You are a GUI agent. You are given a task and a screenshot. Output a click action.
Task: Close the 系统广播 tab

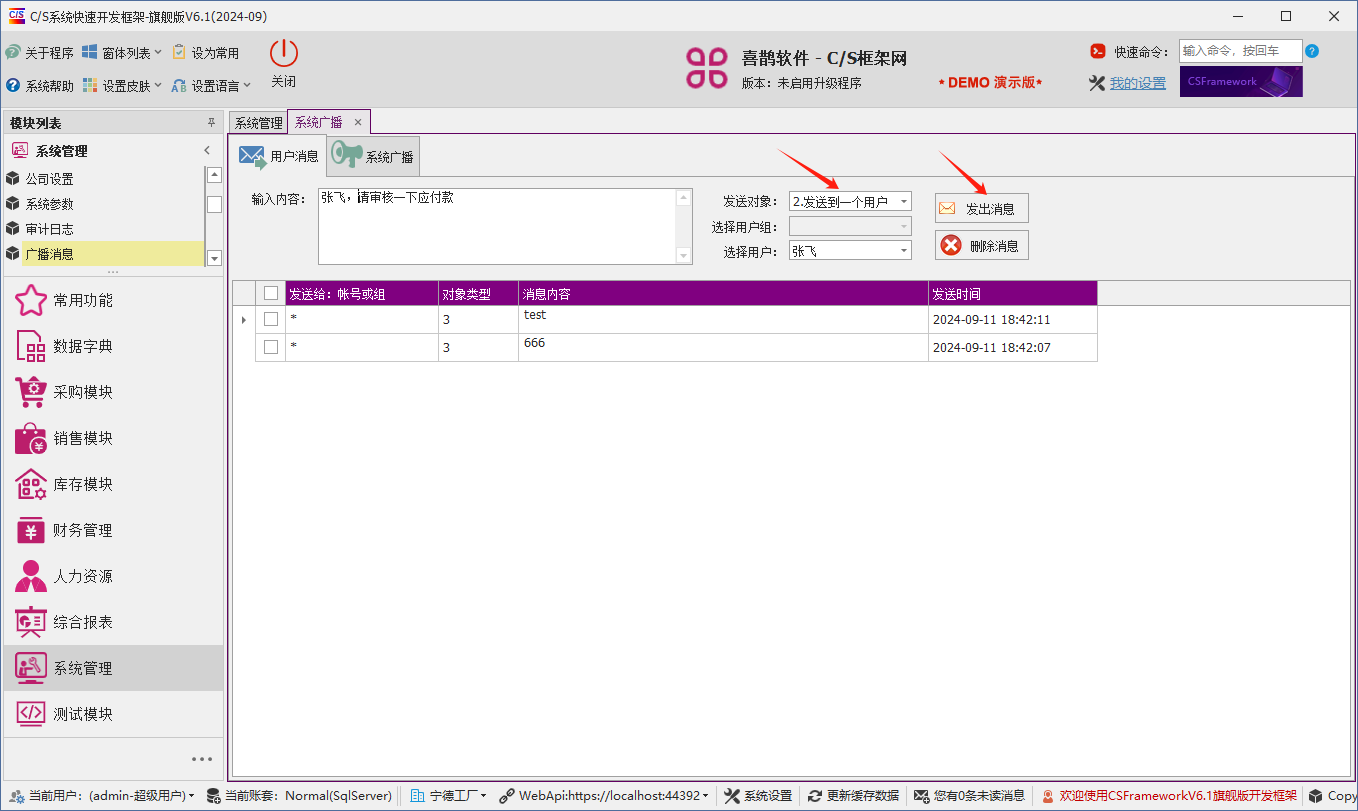358,122
